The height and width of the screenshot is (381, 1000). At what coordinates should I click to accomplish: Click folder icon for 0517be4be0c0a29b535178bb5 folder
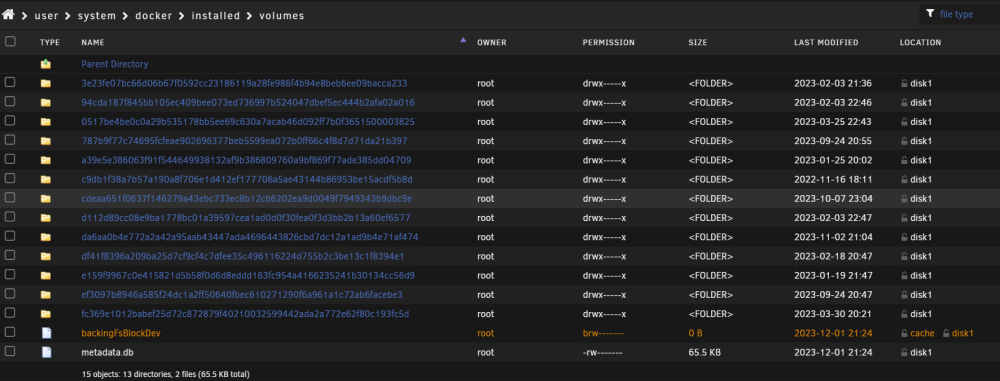[x=45, y=121]
